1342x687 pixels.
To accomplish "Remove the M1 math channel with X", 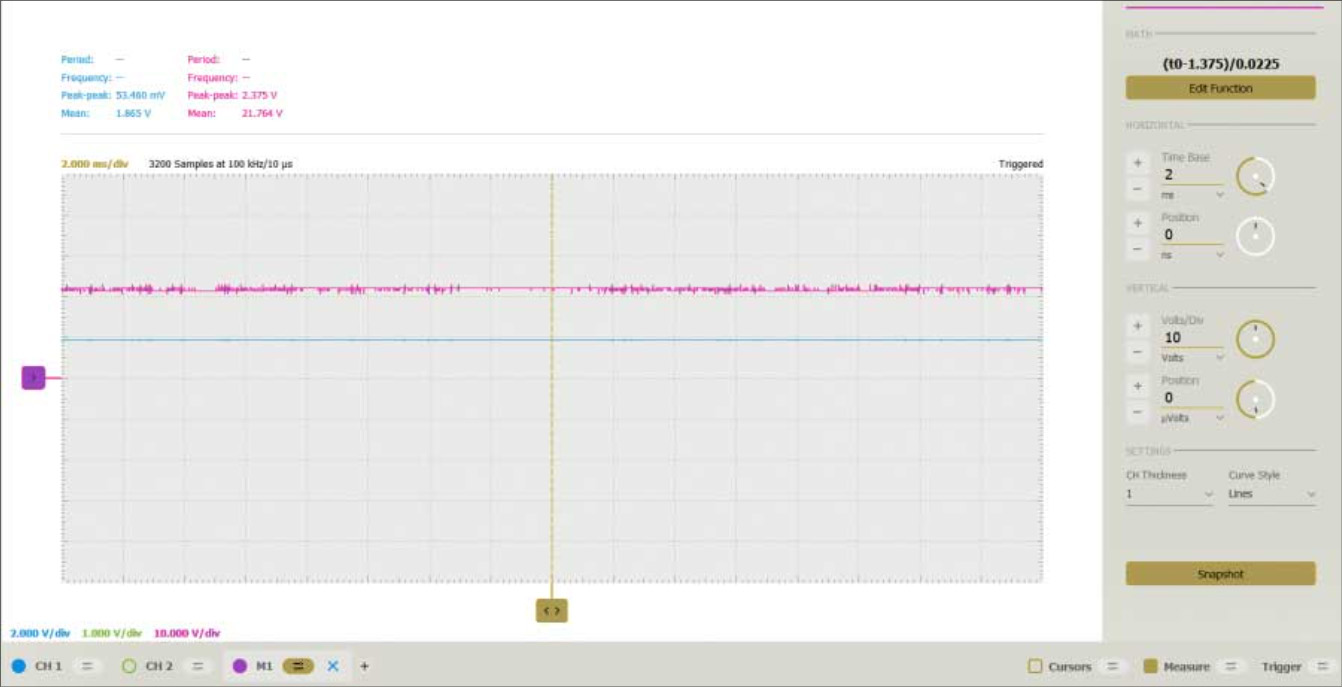I will (333, 666).
